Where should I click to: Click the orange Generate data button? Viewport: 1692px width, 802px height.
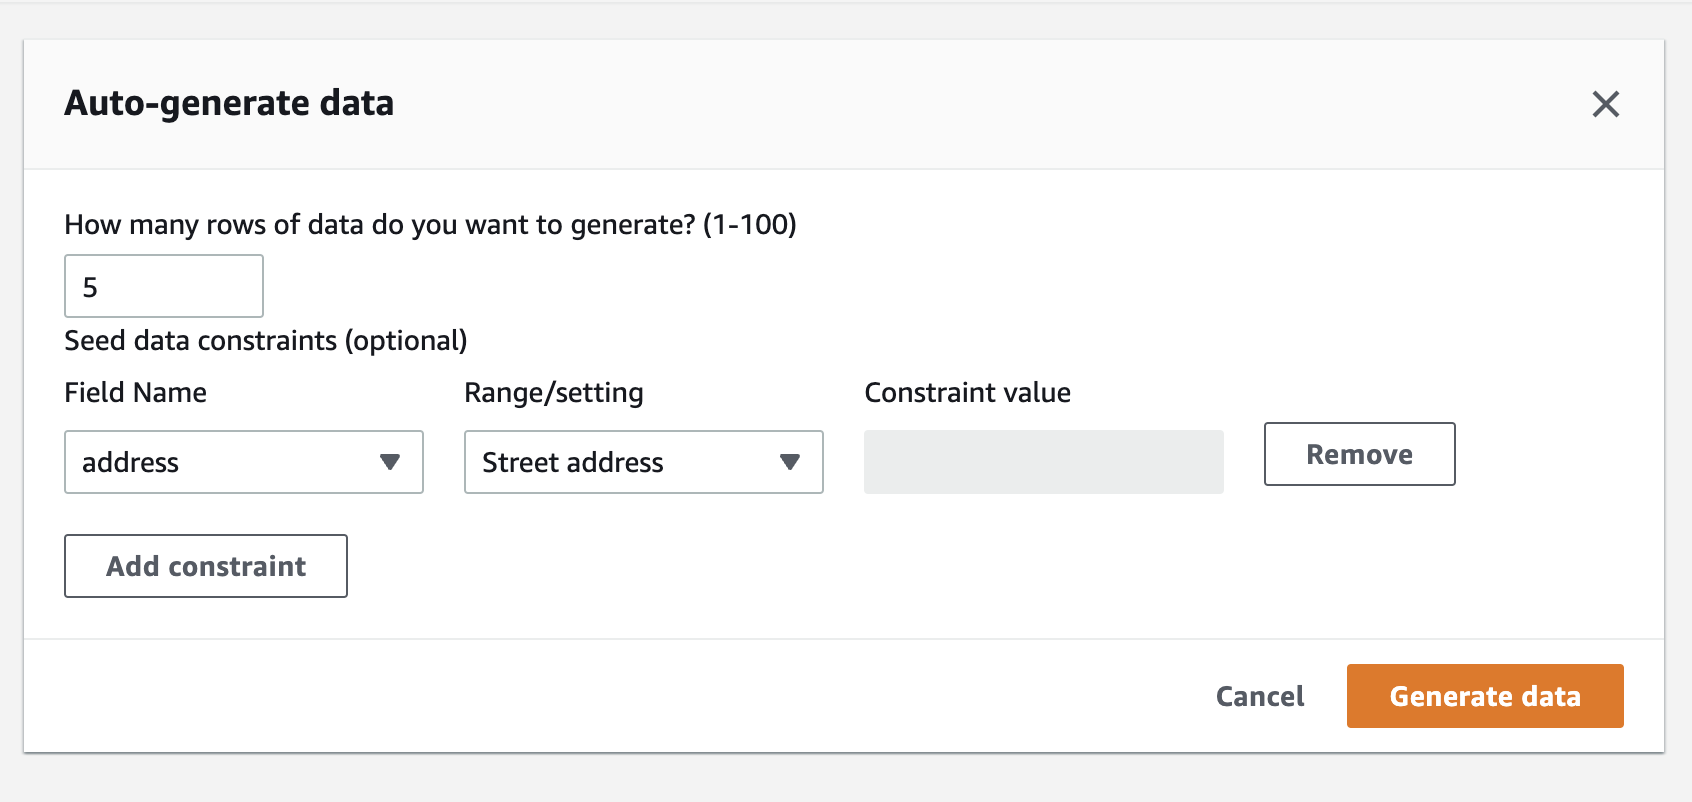[1485, 696]
